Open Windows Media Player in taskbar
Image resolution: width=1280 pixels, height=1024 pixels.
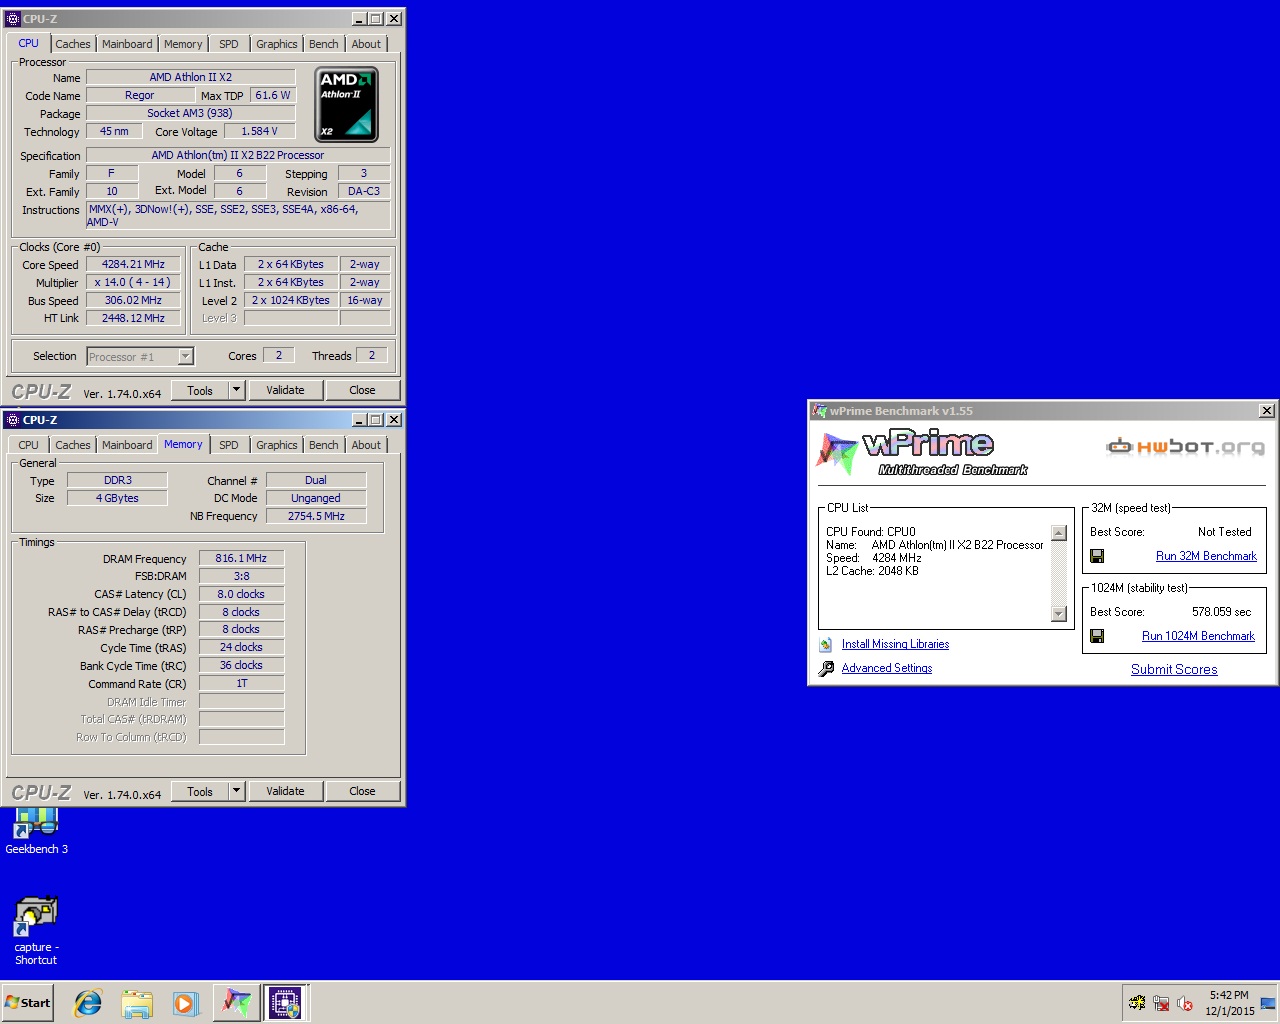coord(185,1003)
